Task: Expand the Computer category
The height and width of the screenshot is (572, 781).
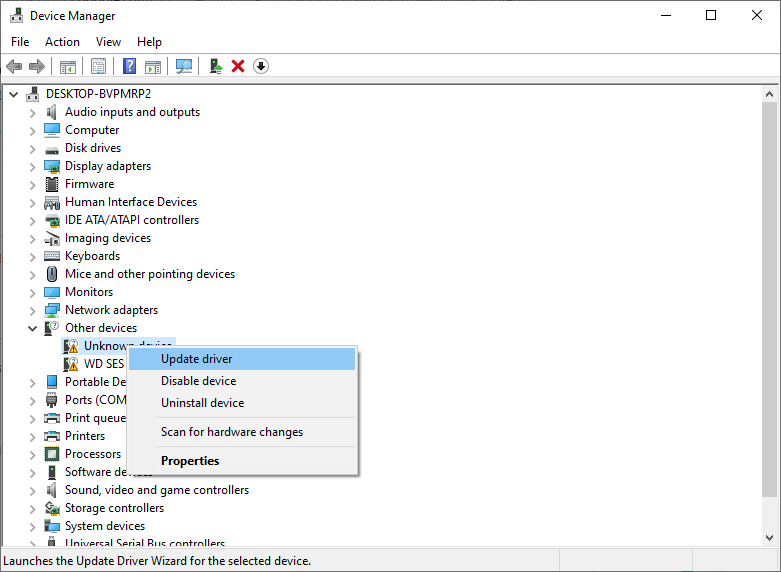Action: pos(32,131)
